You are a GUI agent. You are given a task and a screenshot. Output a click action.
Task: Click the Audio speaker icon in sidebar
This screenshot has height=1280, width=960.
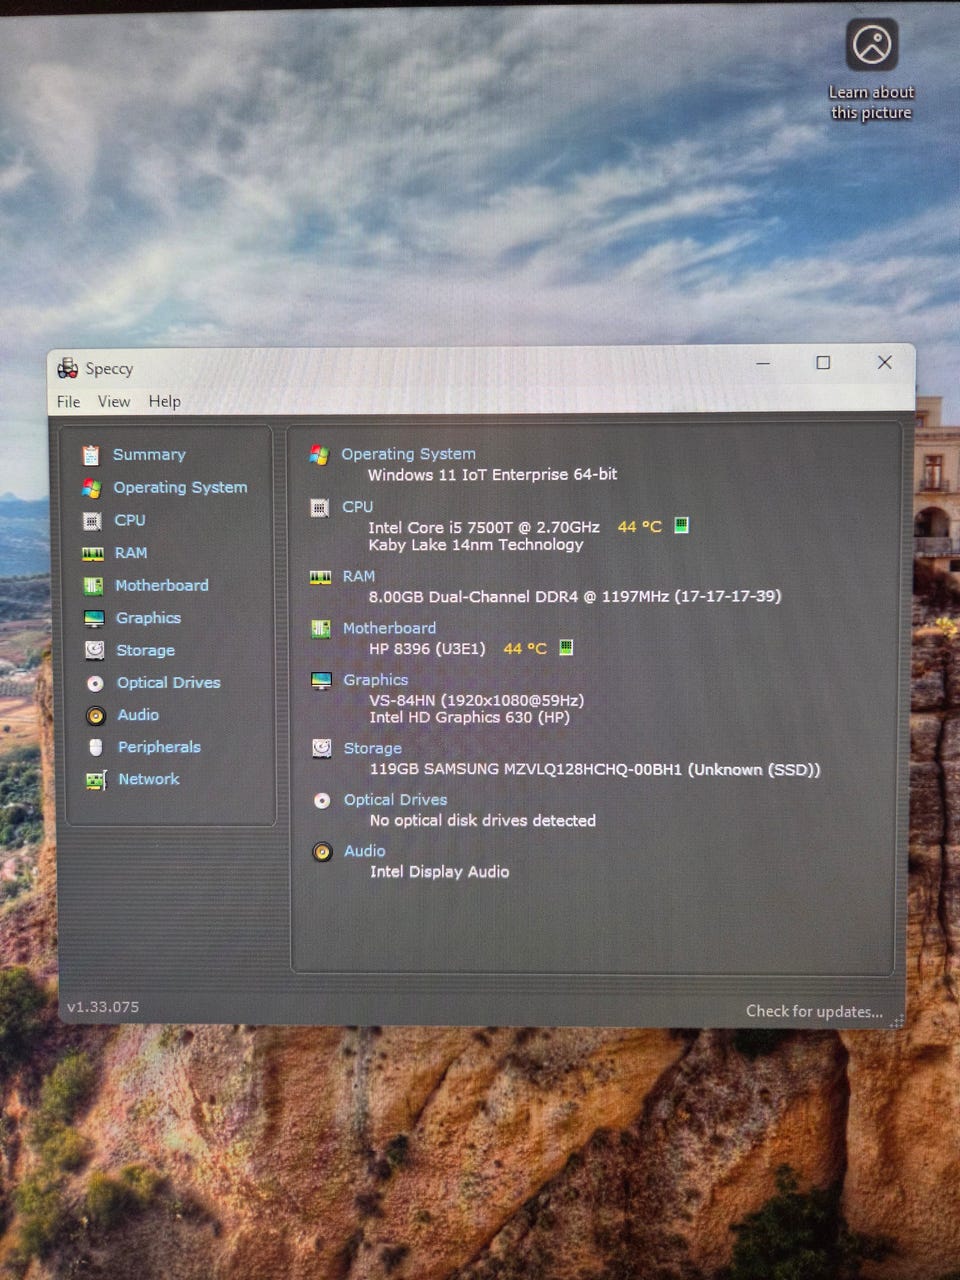(x=96, y=715)
